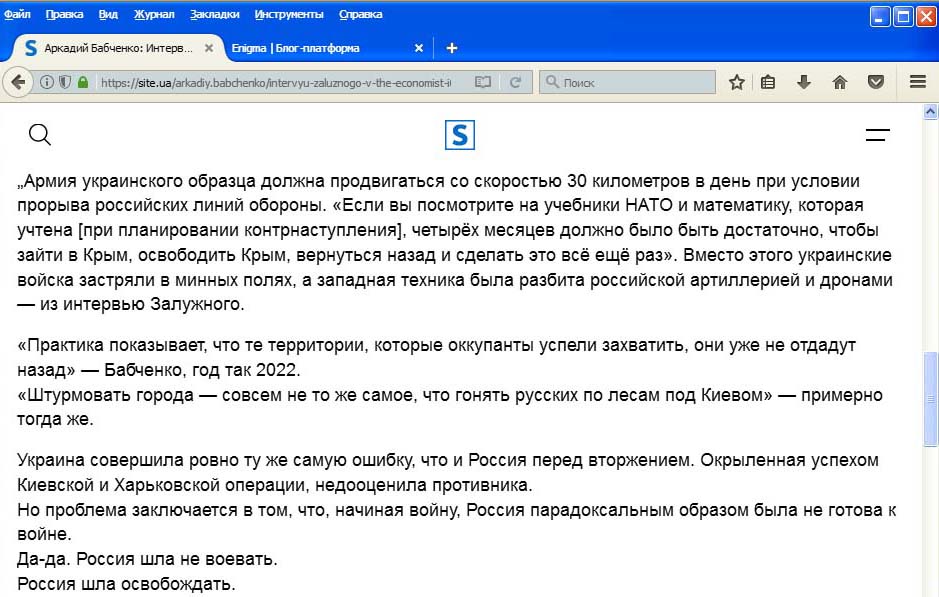Click the text «Практика показывает, что те территории
This screenshot has height=597, width=939.
coord(436,357)
